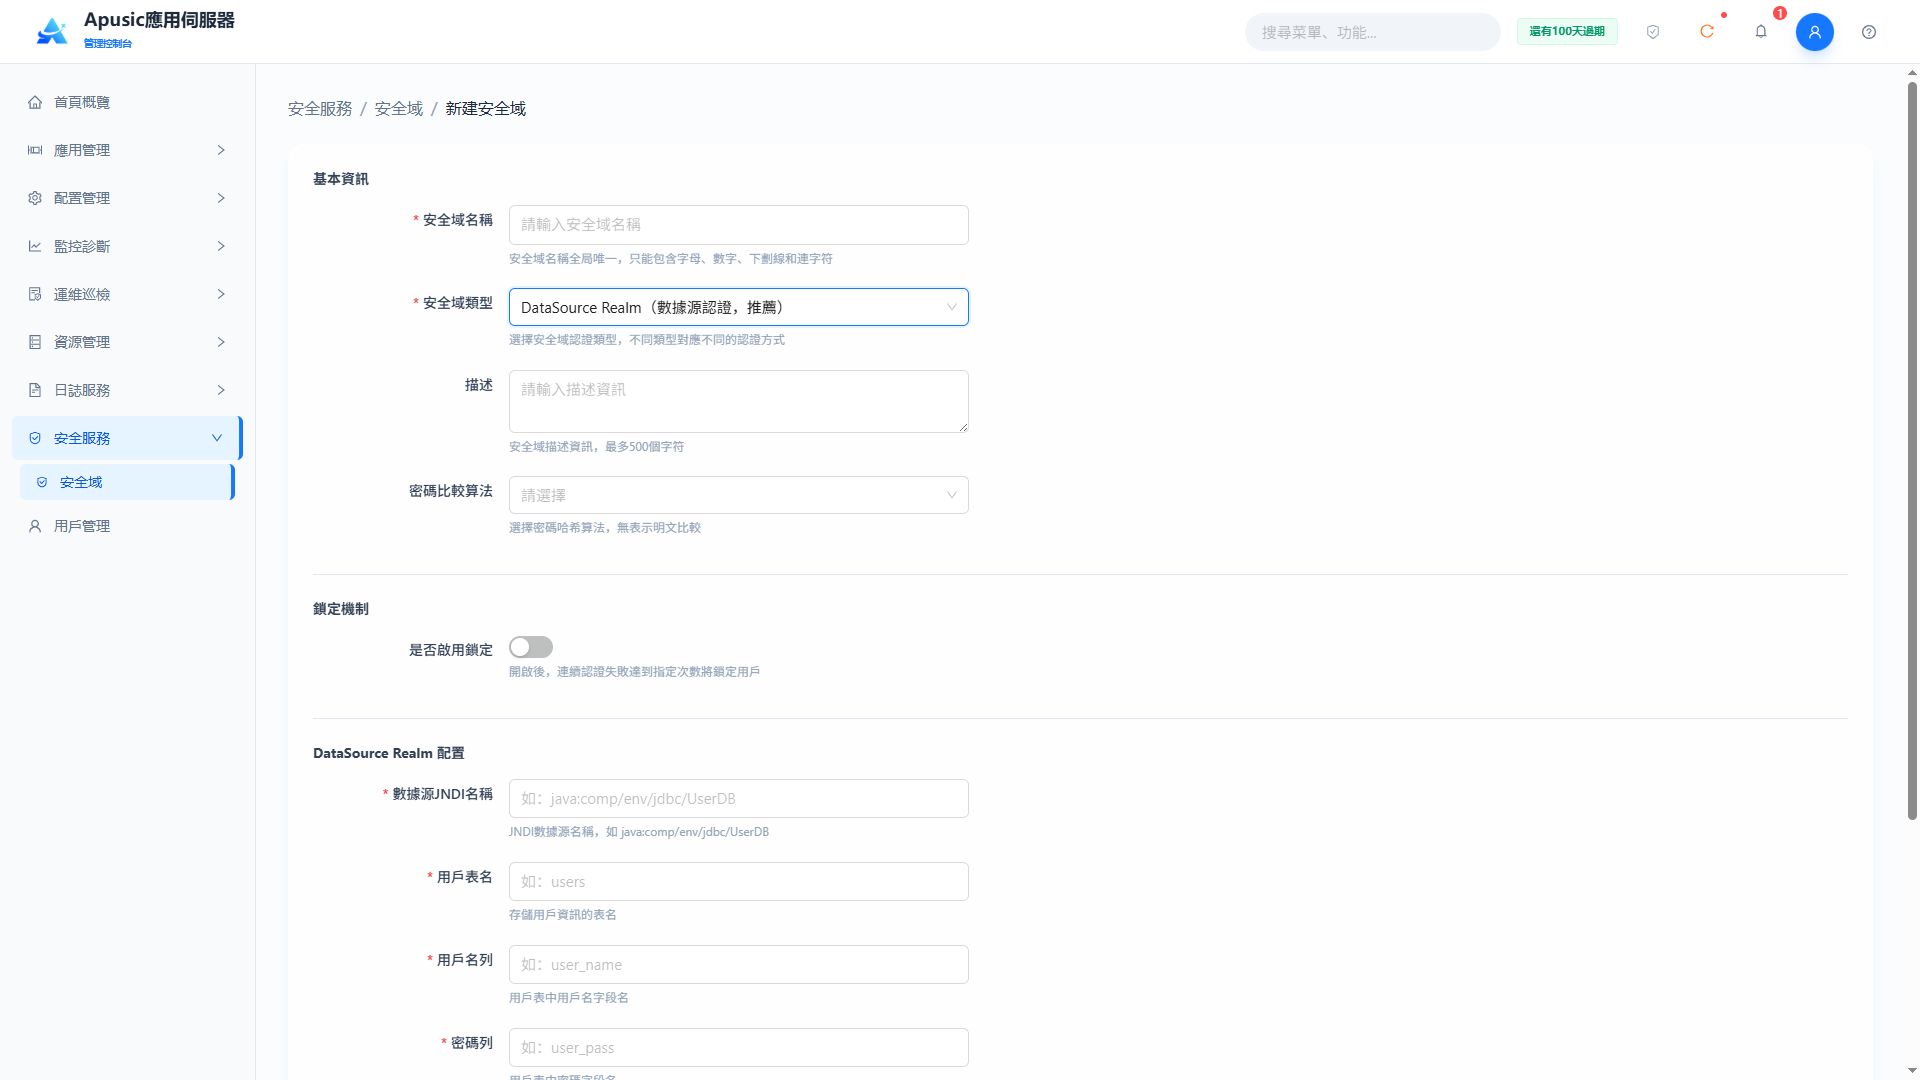The width and height of the screenshot is (1920, 1080).
Task: Expand the 資源管理 menu chevron
Action: click(221, 342)
